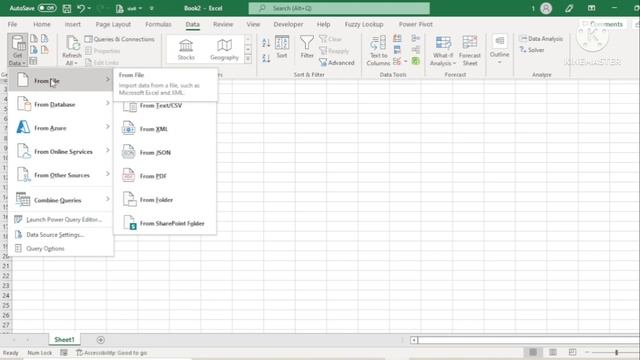The width and height of the screenshot is (640, 360).
Task: Choose From Online Services menu entry
Action: [60, 151]
